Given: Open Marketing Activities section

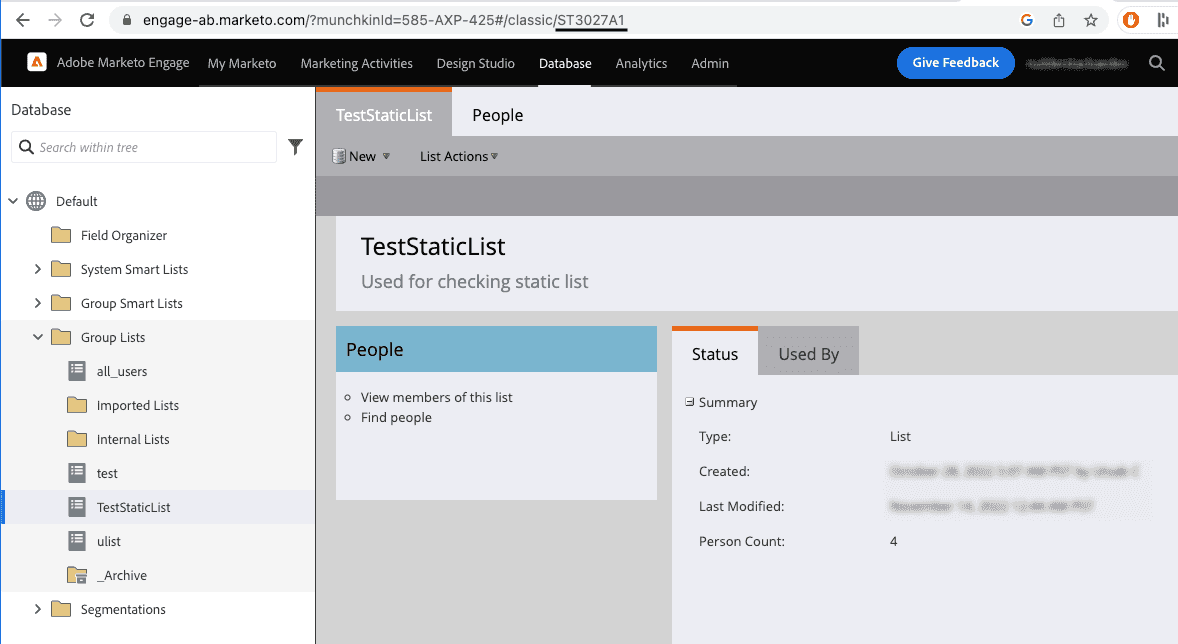Looking at the screenshot, I should click(356, 63).
